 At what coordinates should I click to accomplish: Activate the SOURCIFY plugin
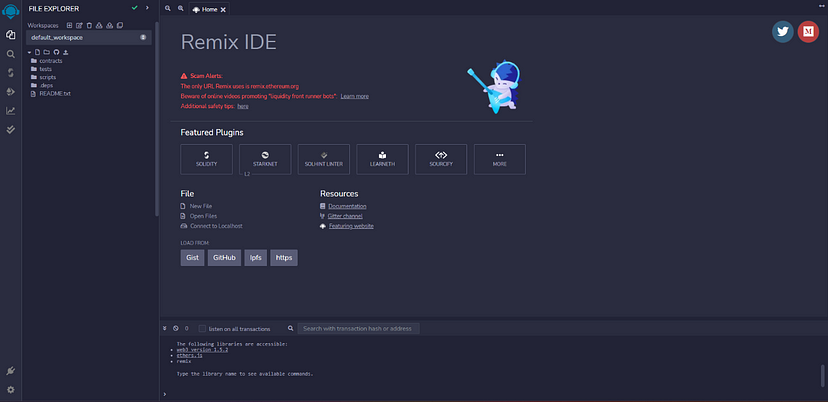pos(441,159)
